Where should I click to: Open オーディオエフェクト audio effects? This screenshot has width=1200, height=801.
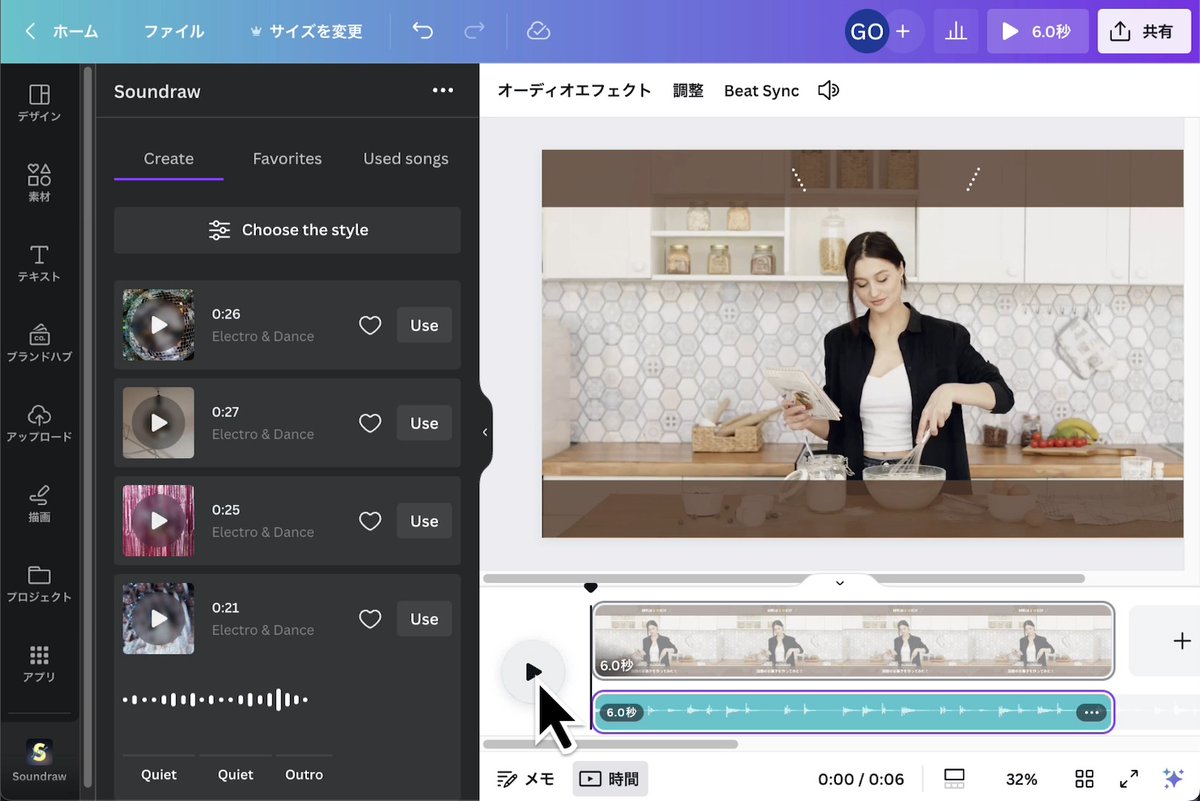[574, 91]
